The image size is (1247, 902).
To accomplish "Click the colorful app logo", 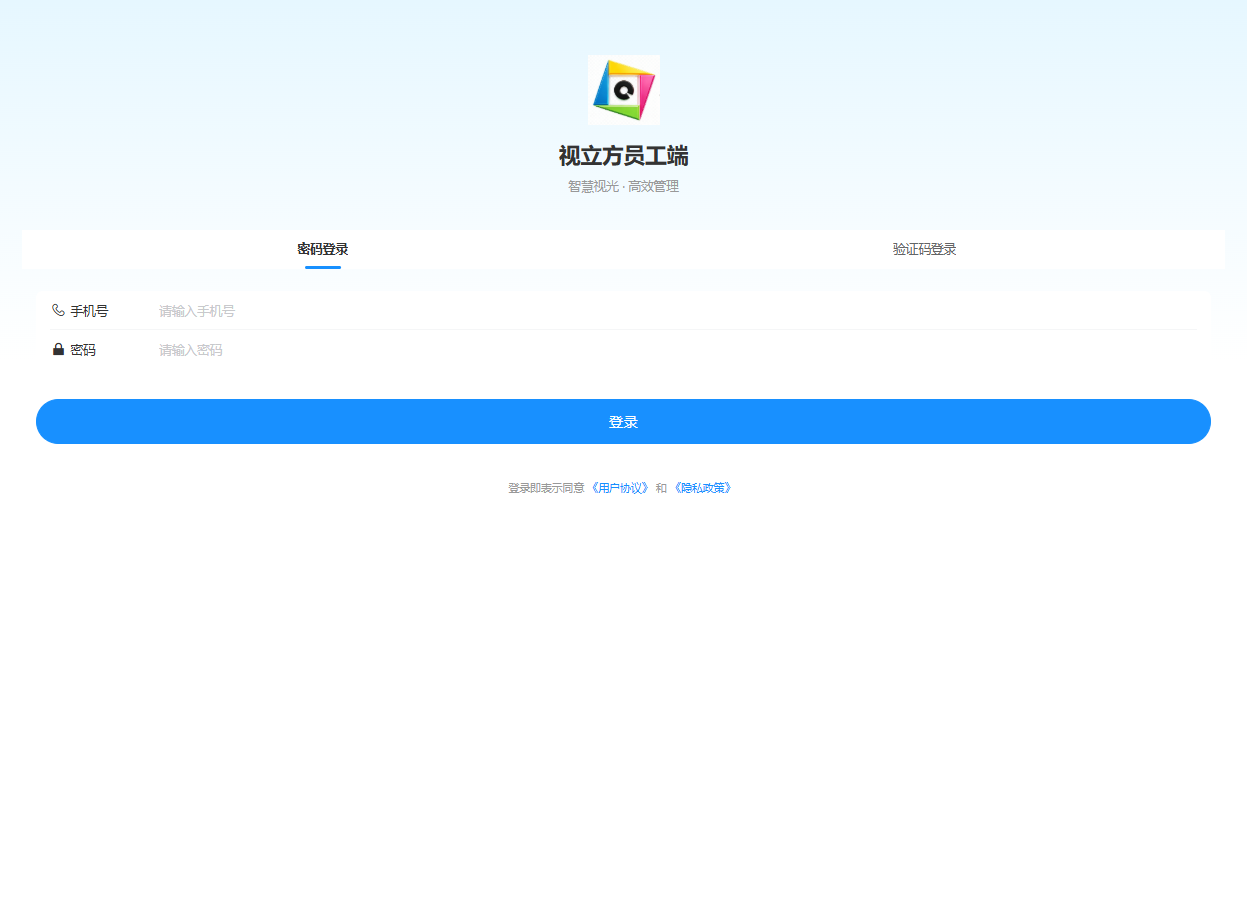I will click(x=623, y=90).
